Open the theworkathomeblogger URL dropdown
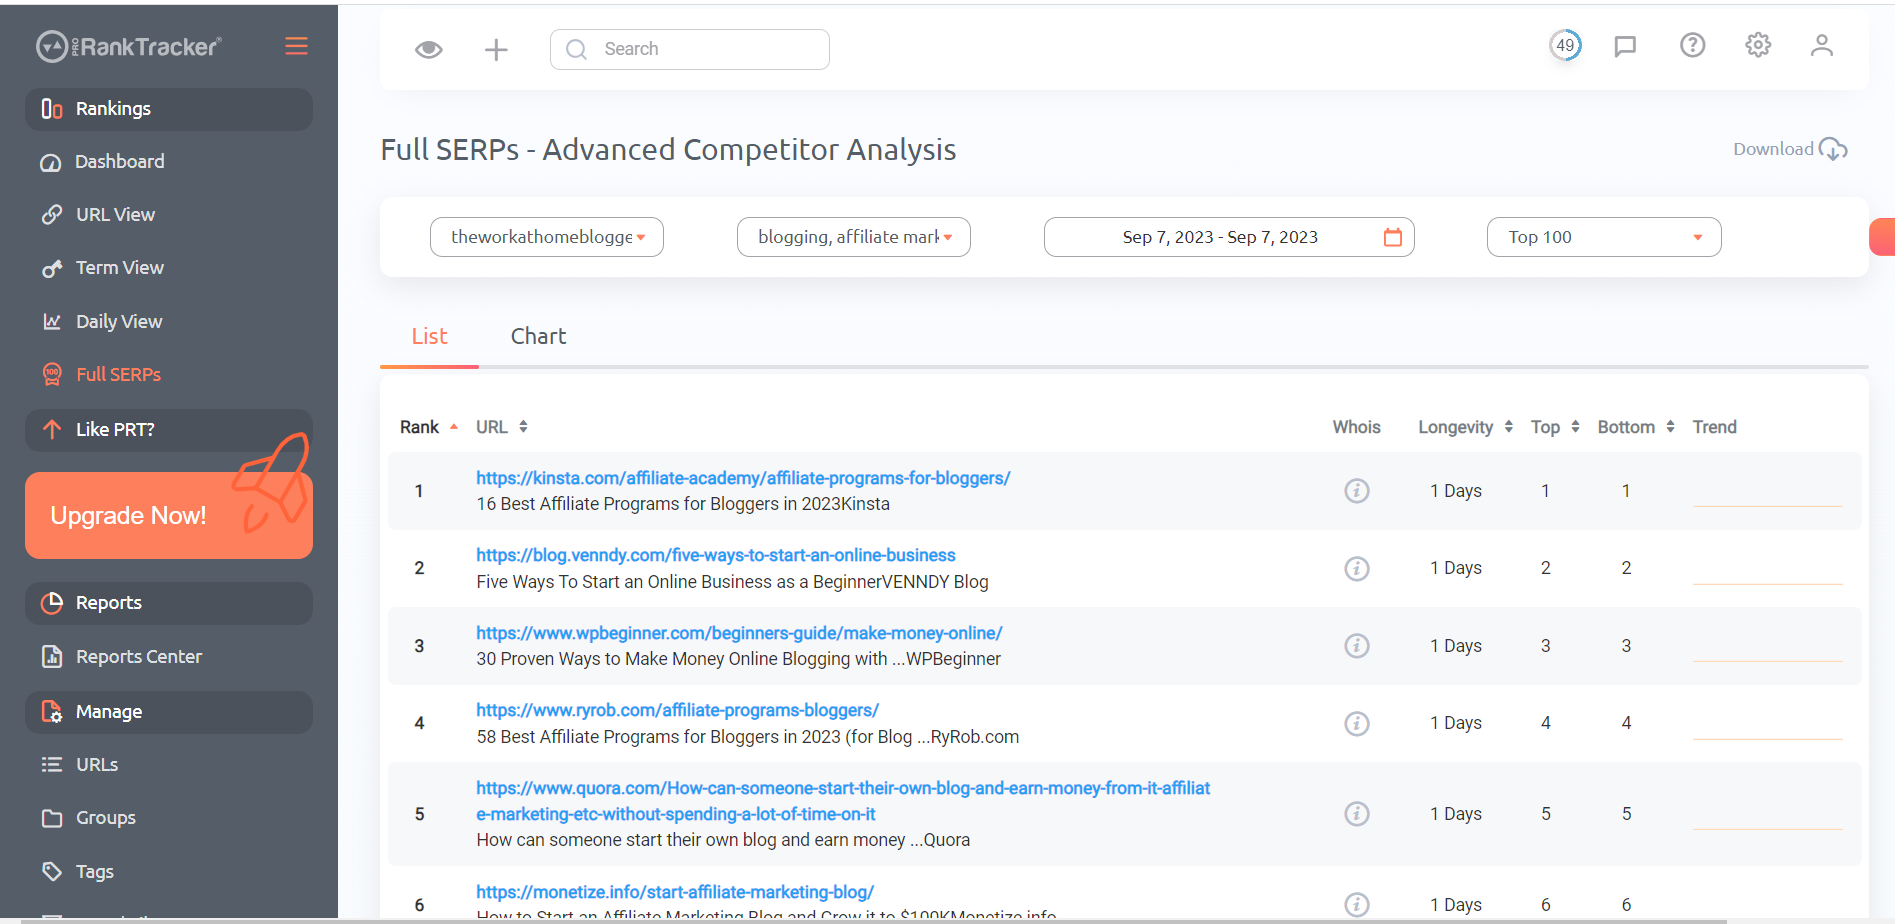1895x924 pixels. (x=547, y=237)
